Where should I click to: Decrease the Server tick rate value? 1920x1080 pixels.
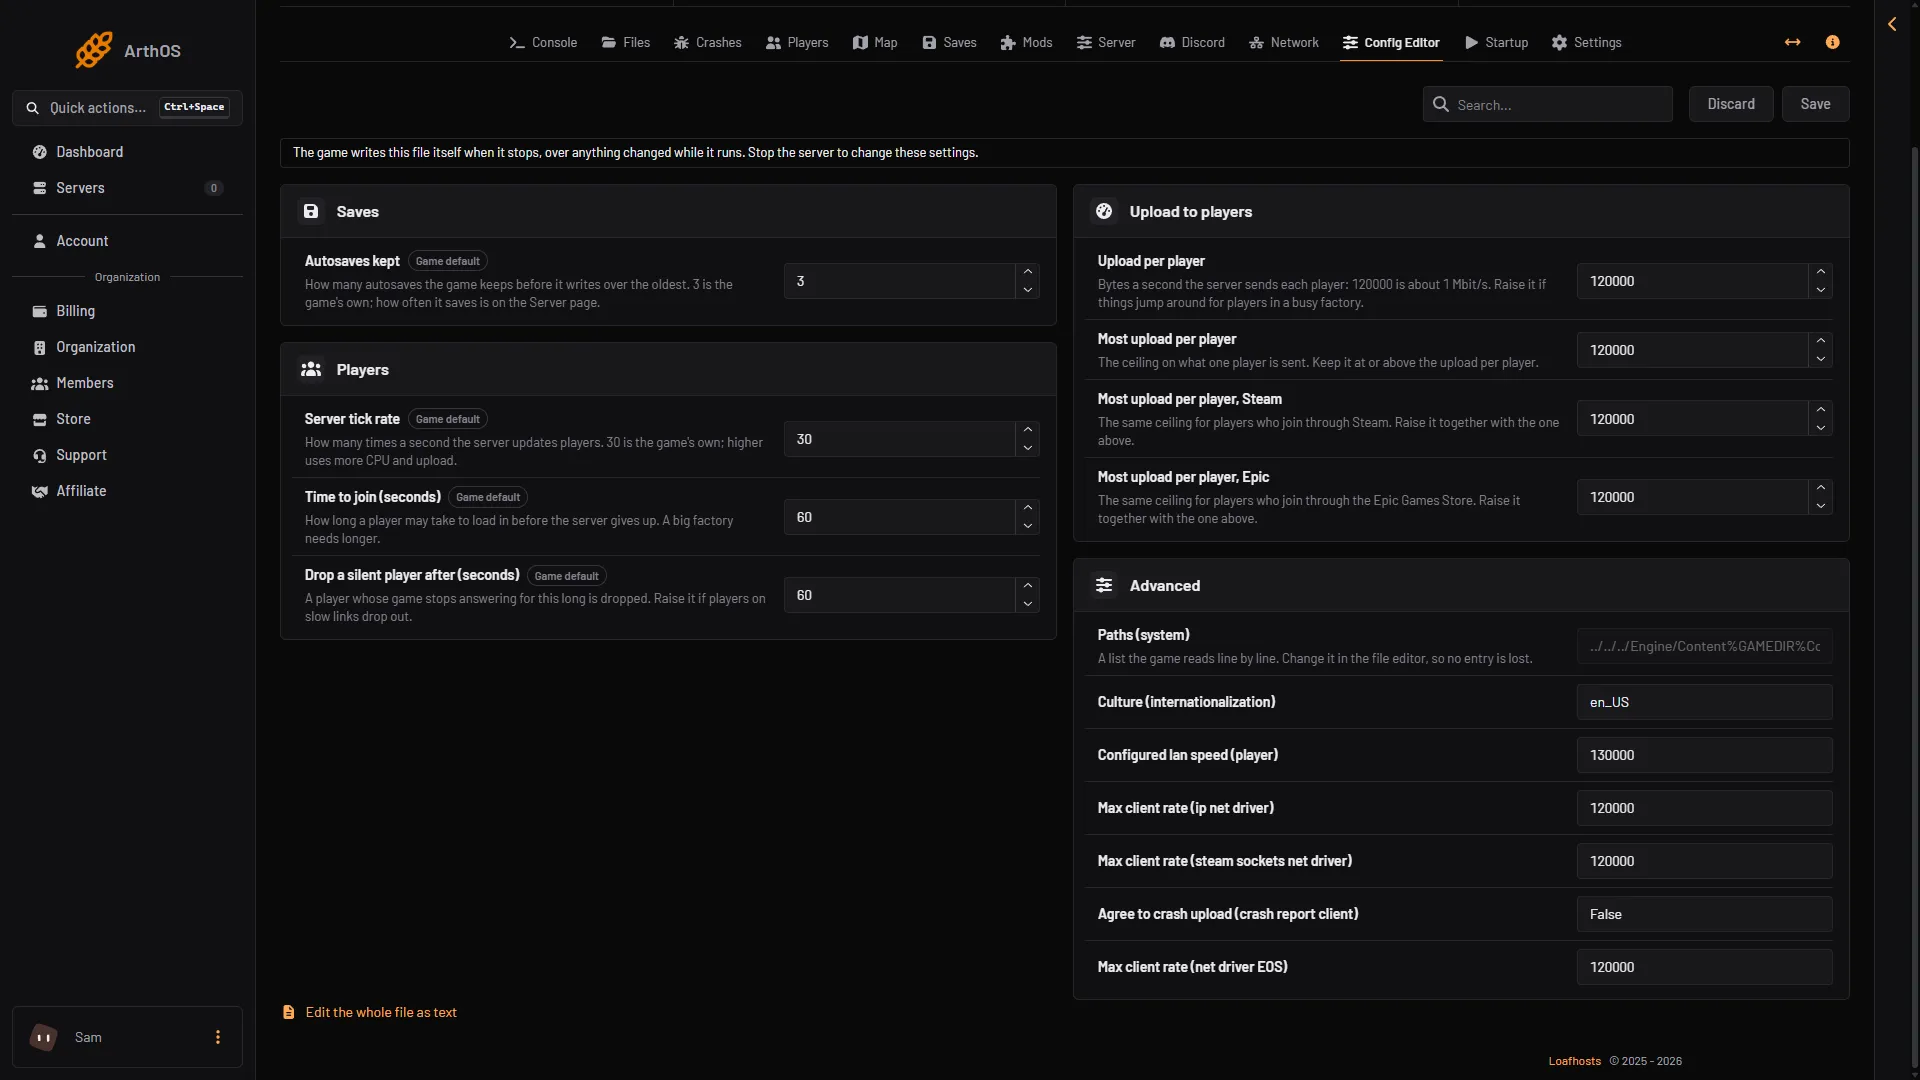click(1027, 448)
